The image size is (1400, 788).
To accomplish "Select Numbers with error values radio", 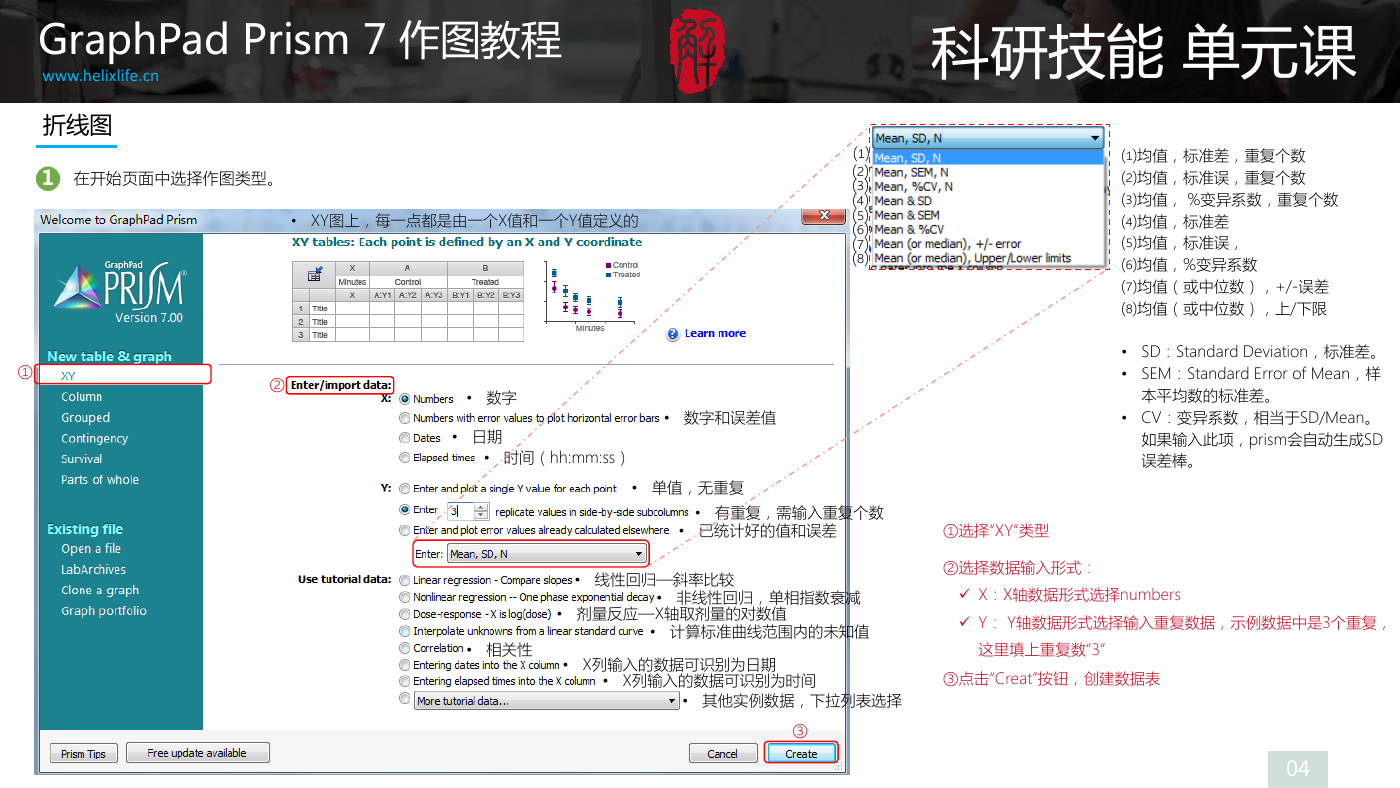I will click(404, 418).
